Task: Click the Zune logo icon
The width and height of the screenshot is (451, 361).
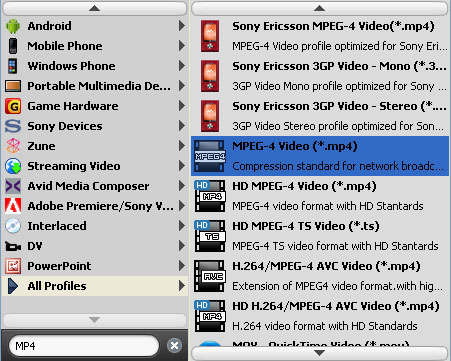Action: coord(13,146)
